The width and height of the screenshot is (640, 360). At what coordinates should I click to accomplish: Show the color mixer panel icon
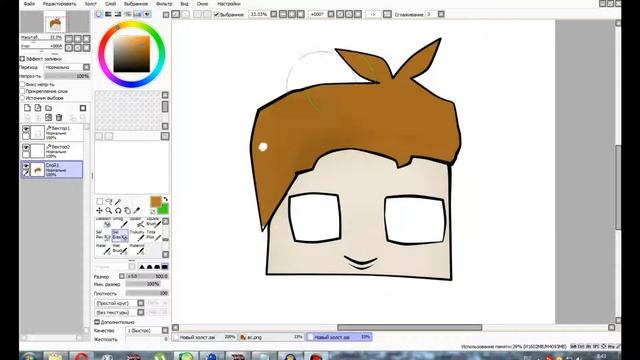128,14
